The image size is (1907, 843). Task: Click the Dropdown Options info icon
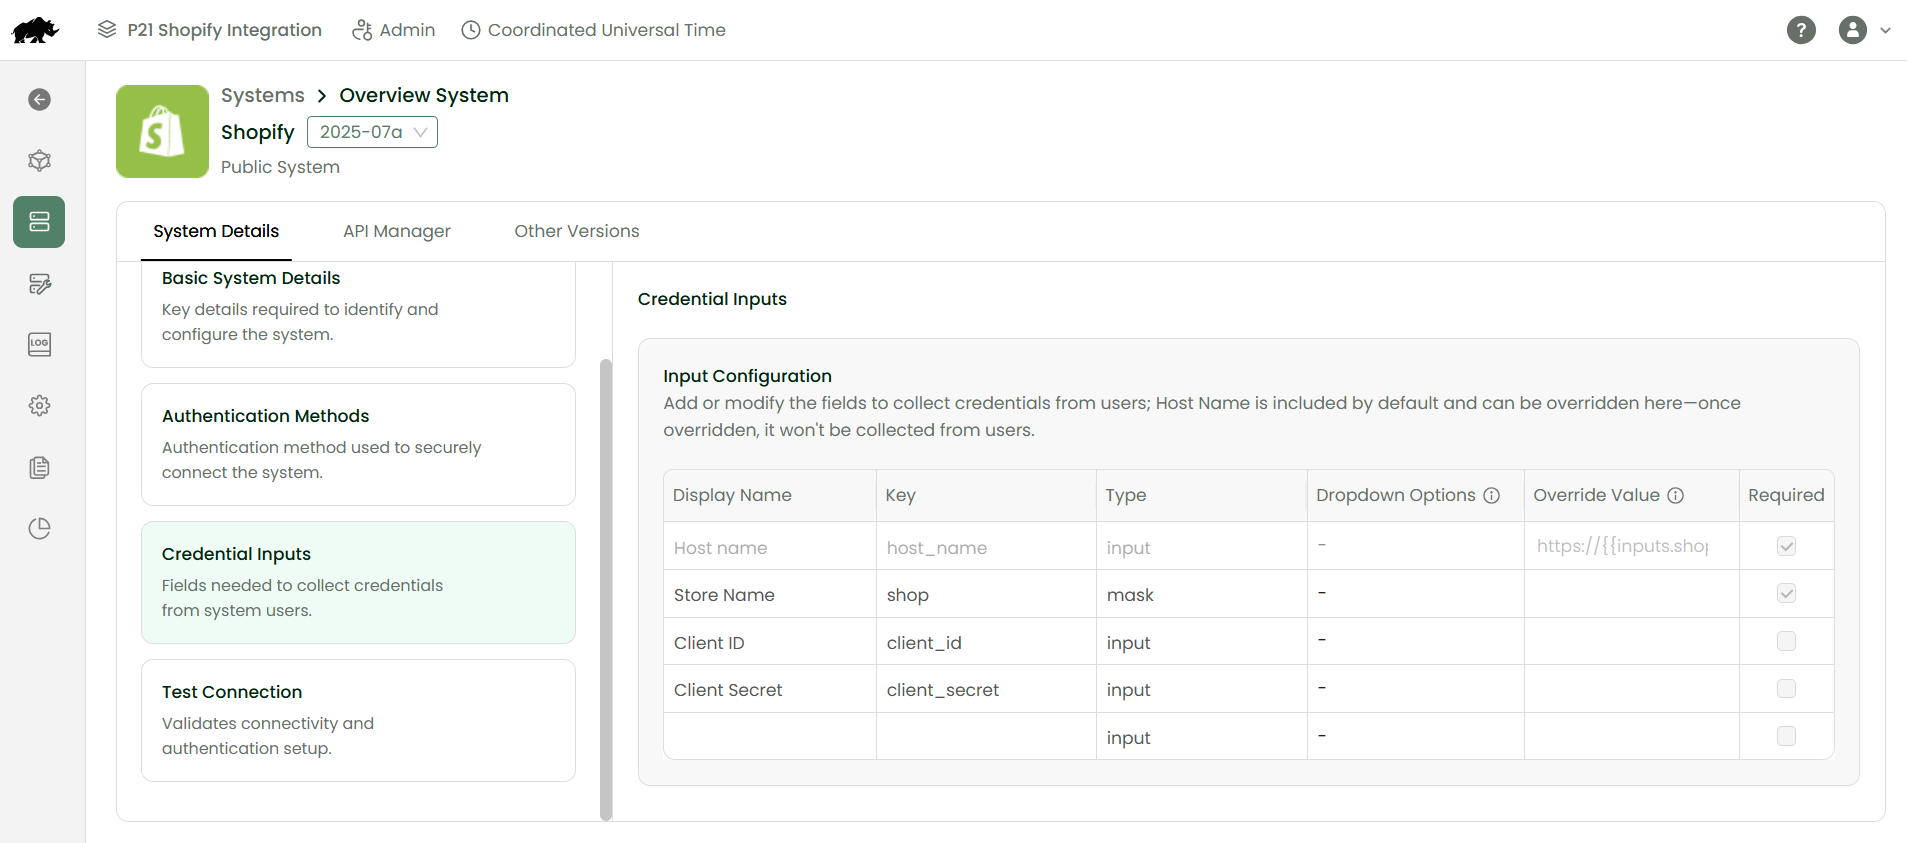(1491, 496)
